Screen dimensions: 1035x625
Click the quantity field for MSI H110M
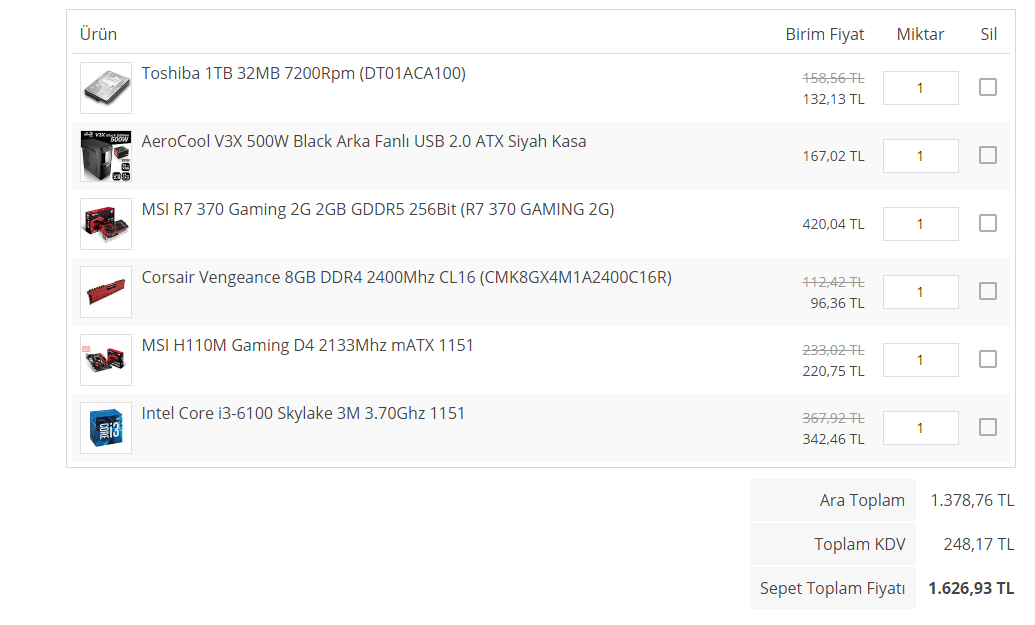pos(920,360)
